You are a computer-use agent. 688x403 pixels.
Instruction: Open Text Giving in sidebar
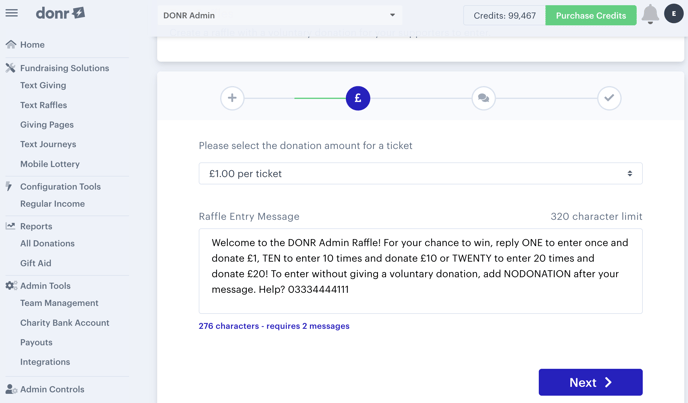pyautogui.click(x=43, y=85)
